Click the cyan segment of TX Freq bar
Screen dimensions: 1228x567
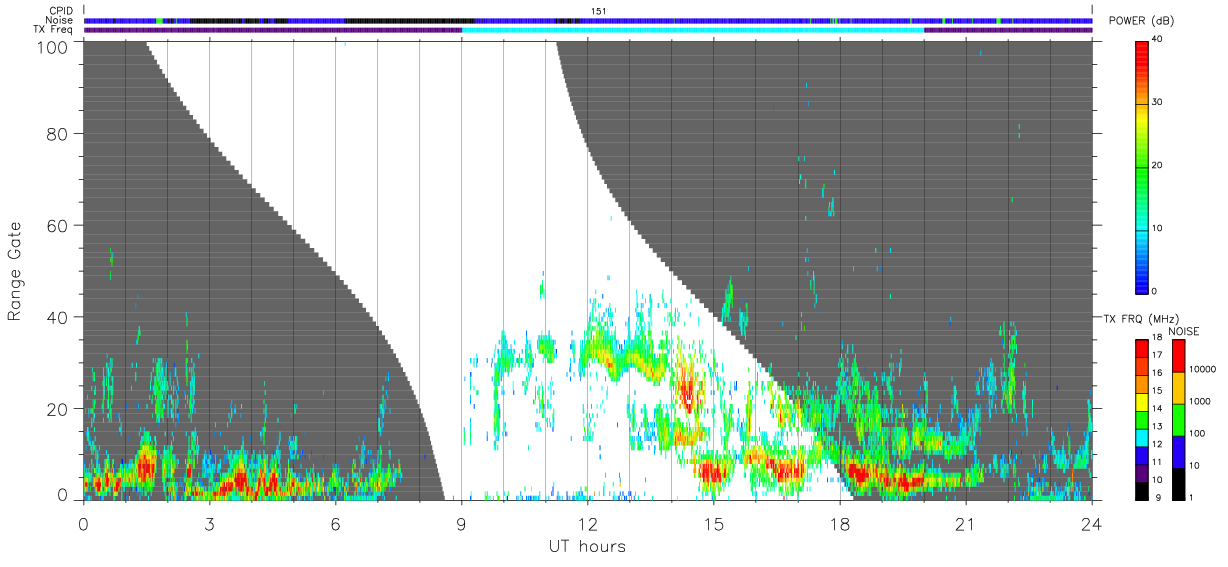point(693,30)
